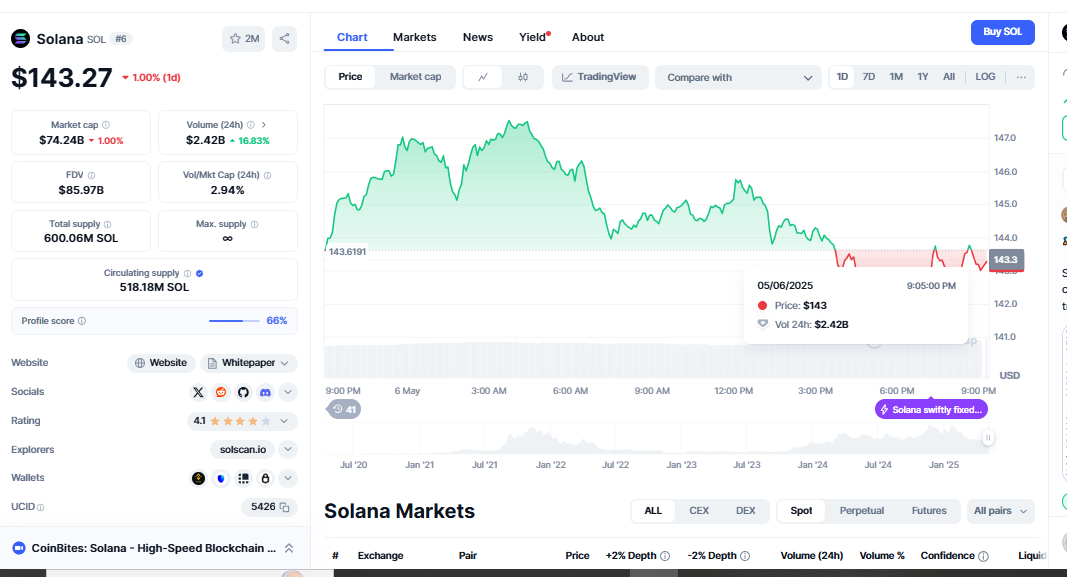The image size is (1067, 577).
Task: Copy the UCID 5426 value
Action: coord(284,507)
